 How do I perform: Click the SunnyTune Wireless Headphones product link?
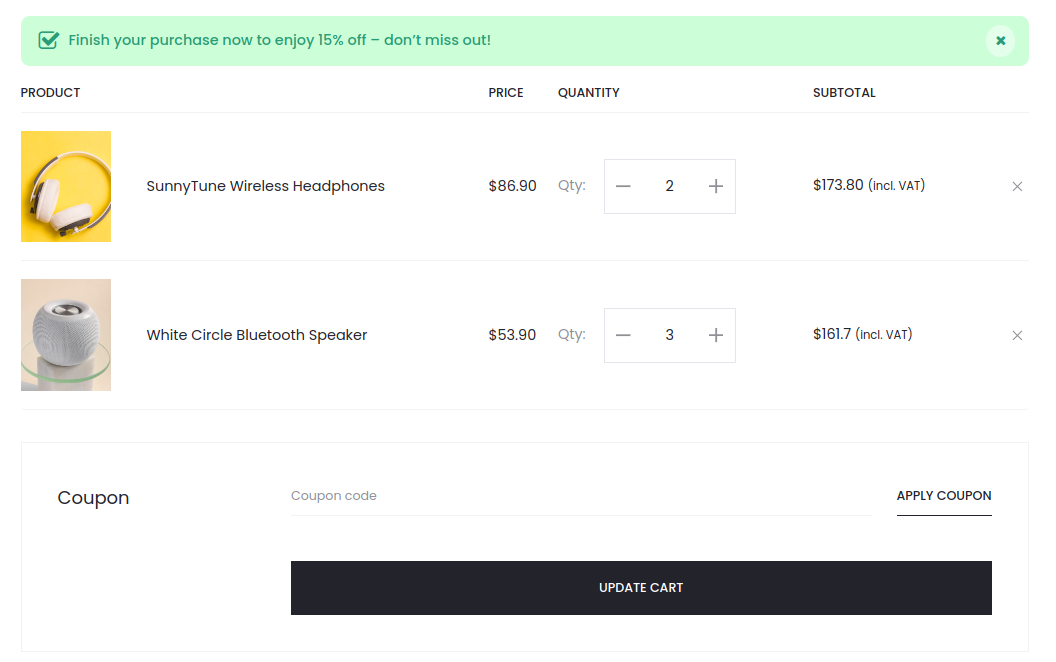(x=265, y=186)
